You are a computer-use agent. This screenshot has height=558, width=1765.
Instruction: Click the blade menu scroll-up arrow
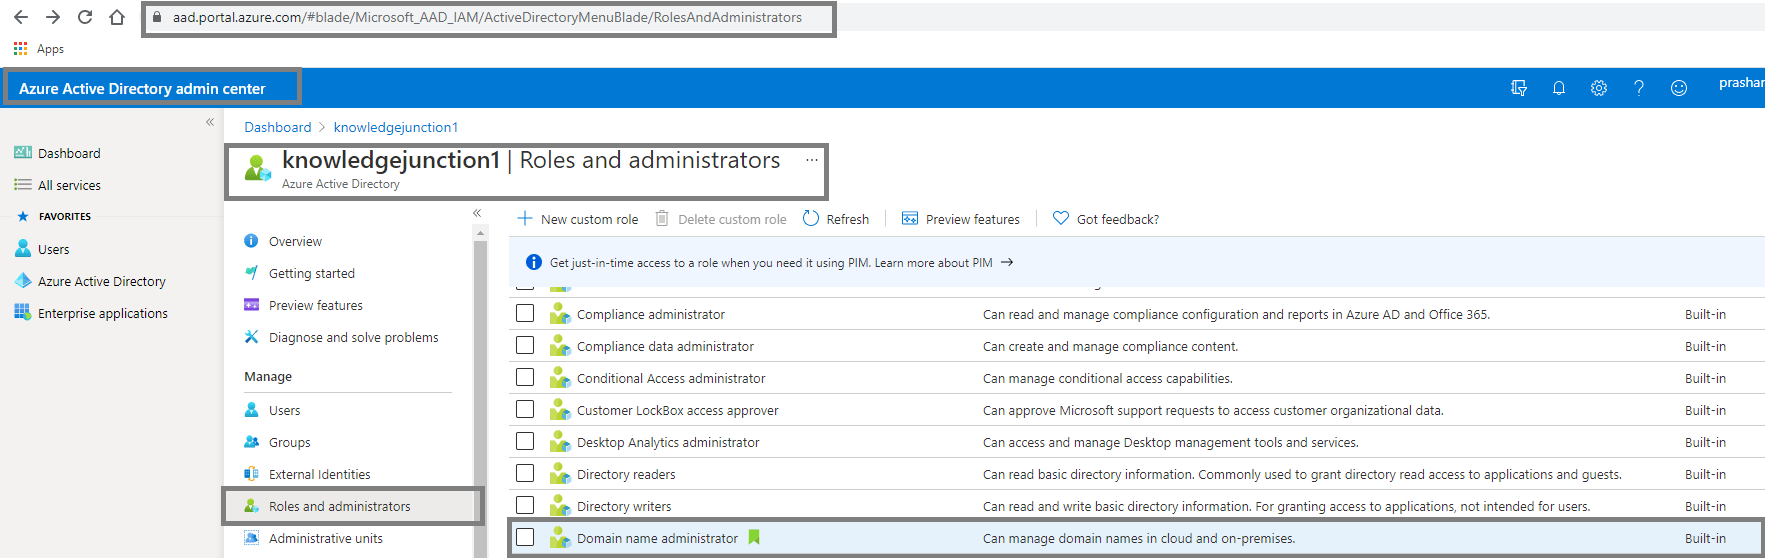pyautogui.click(x=481, y=232)
